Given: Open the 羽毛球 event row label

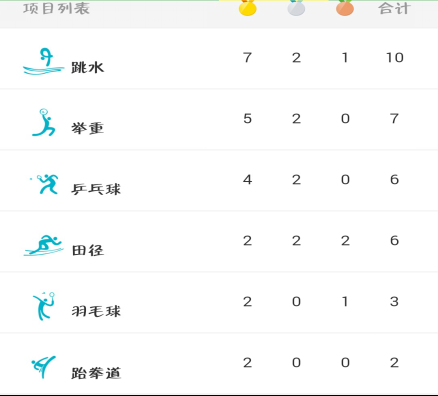Looking at the screenshot, I should click(96, 311).
